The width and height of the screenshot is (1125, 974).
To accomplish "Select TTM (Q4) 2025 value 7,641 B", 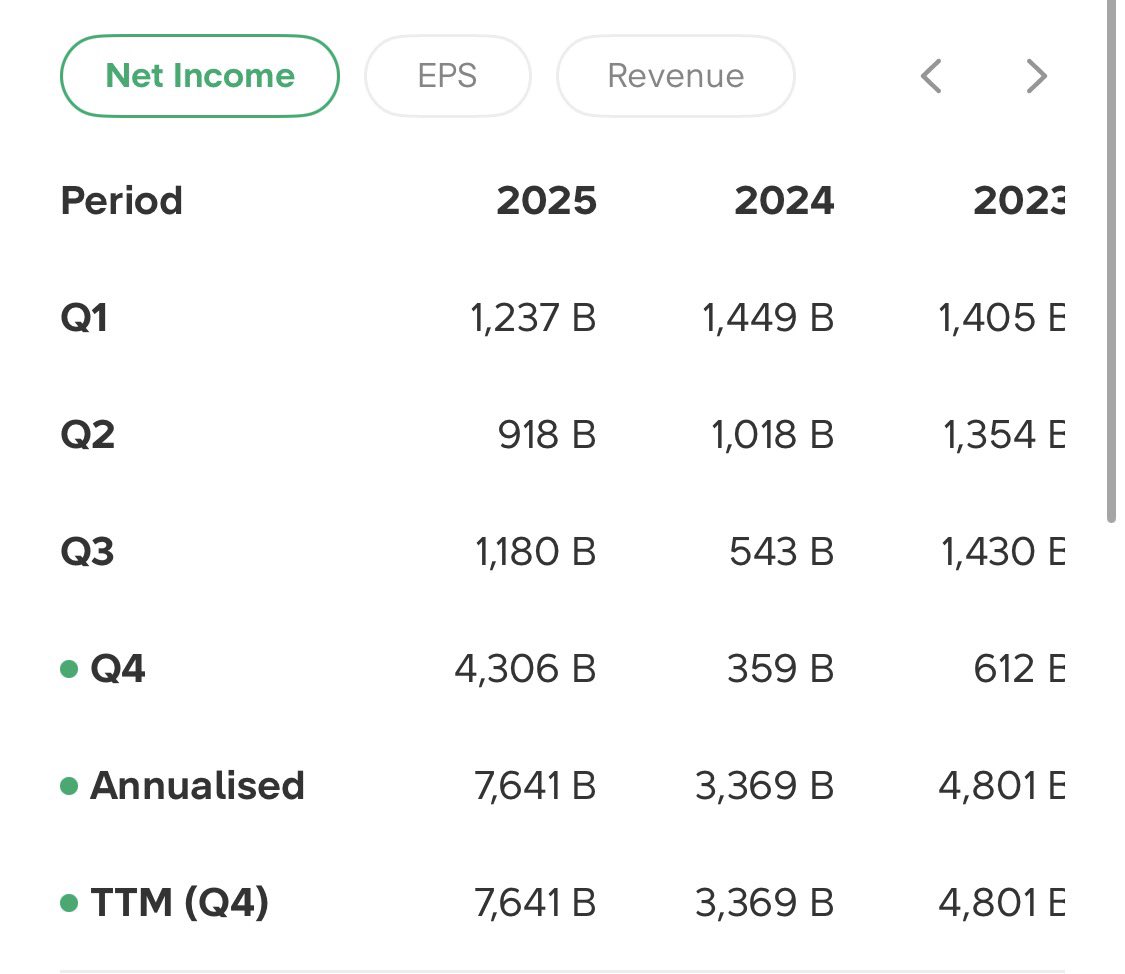I will (535, 902).
